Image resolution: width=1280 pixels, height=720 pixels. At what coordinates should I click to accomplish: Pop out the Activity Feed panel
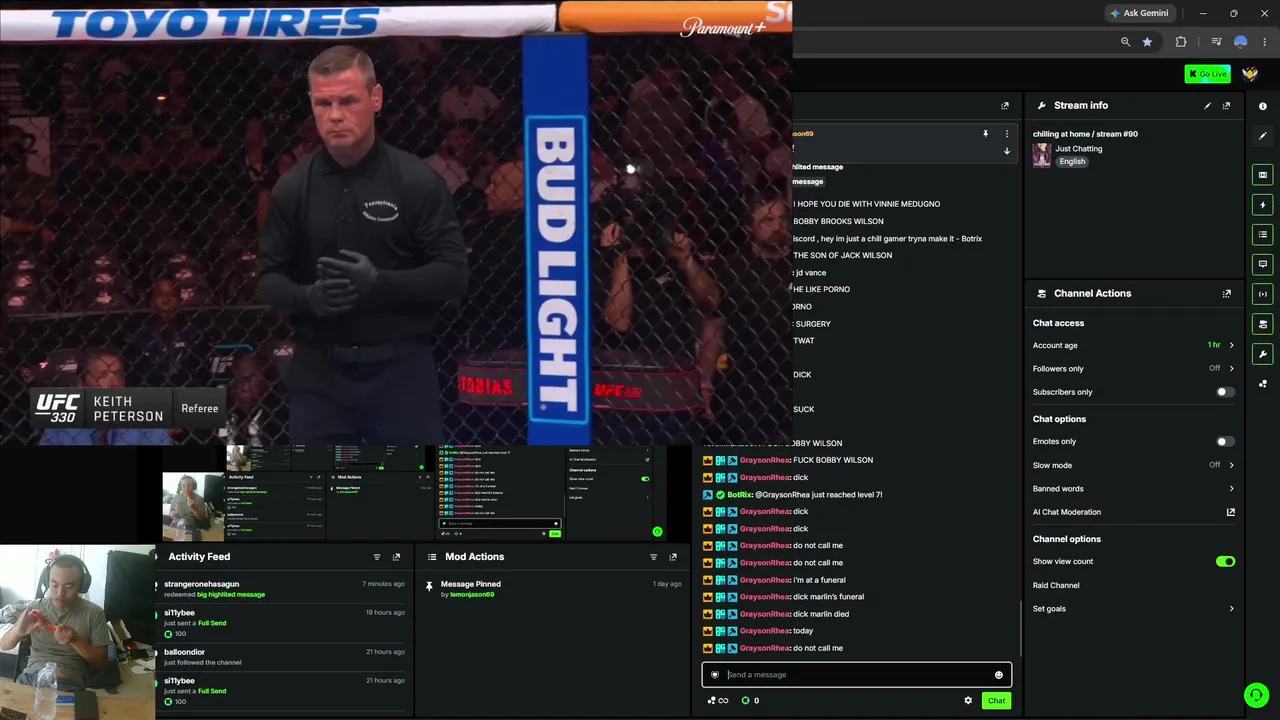(x=396, y=557)
